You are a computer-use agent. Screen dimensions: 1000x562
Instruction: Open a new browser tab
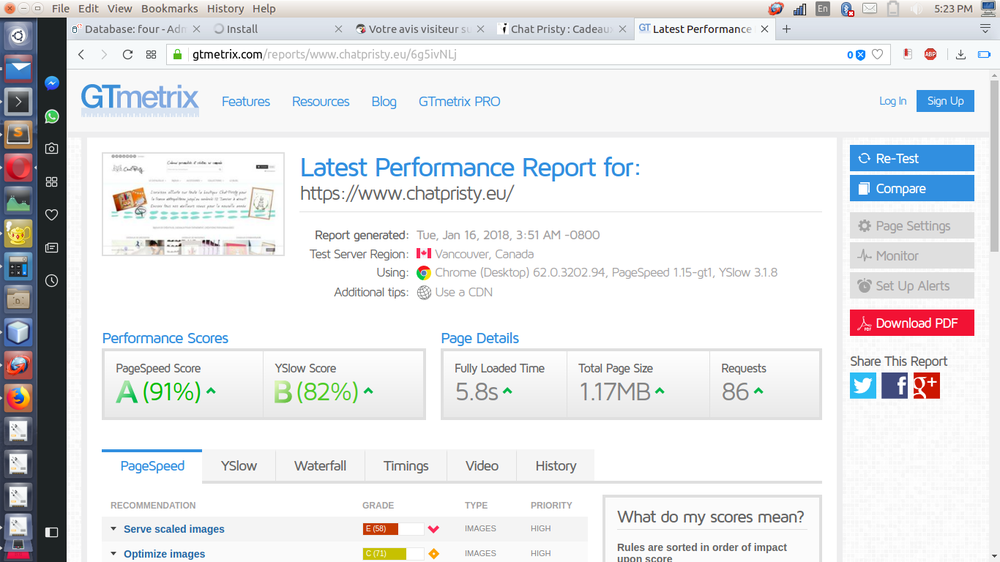point(786,29)
